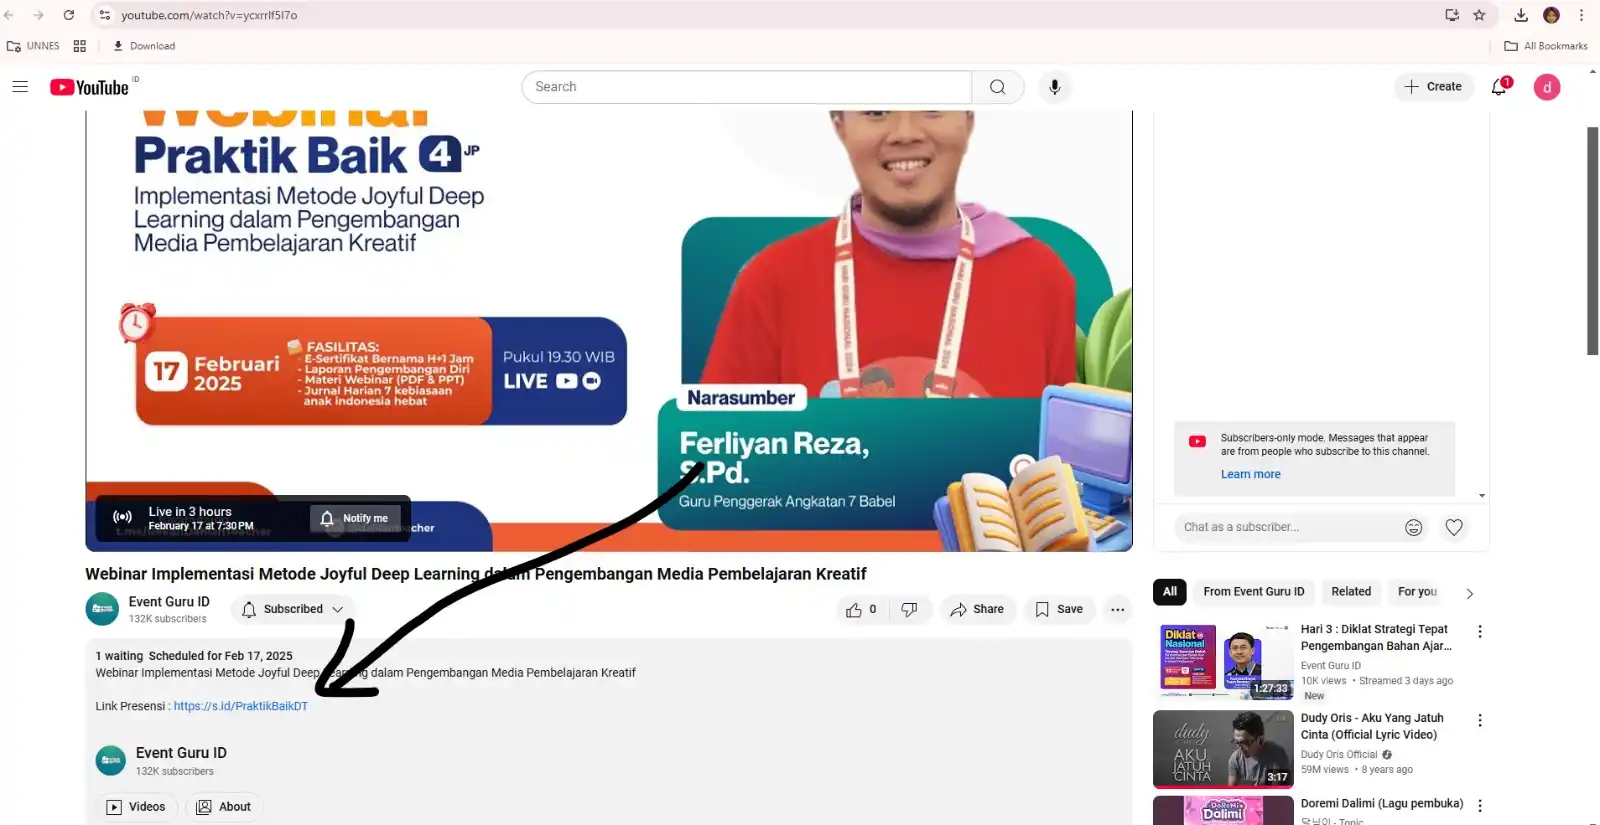Viewport: 1600px width, 825px height.
Task: Go back with browser back arrow
Action: click(x=9, y=15)
